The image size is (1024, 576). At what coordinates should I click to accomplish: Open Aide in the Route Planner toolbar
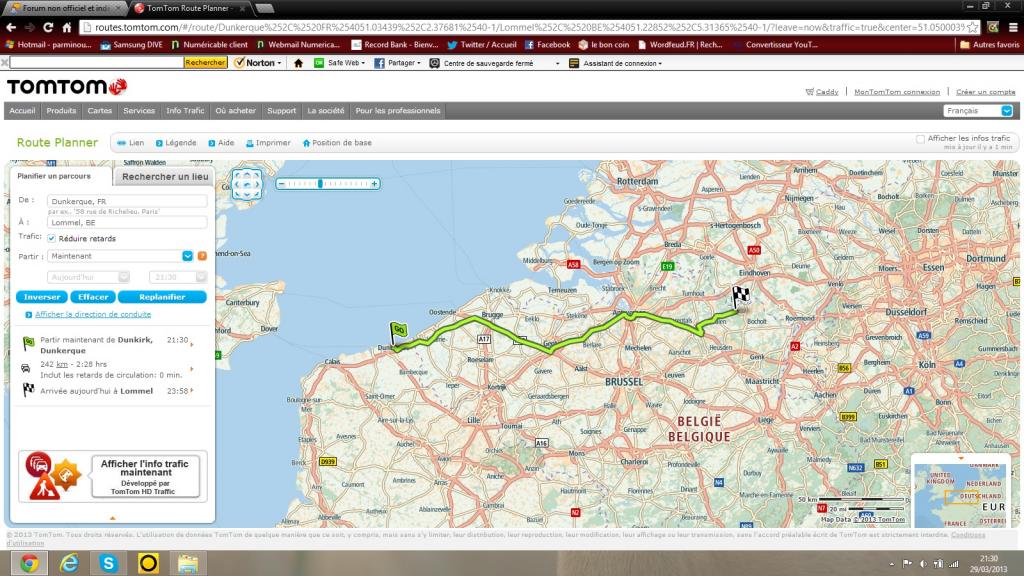(x=221, y=143)
